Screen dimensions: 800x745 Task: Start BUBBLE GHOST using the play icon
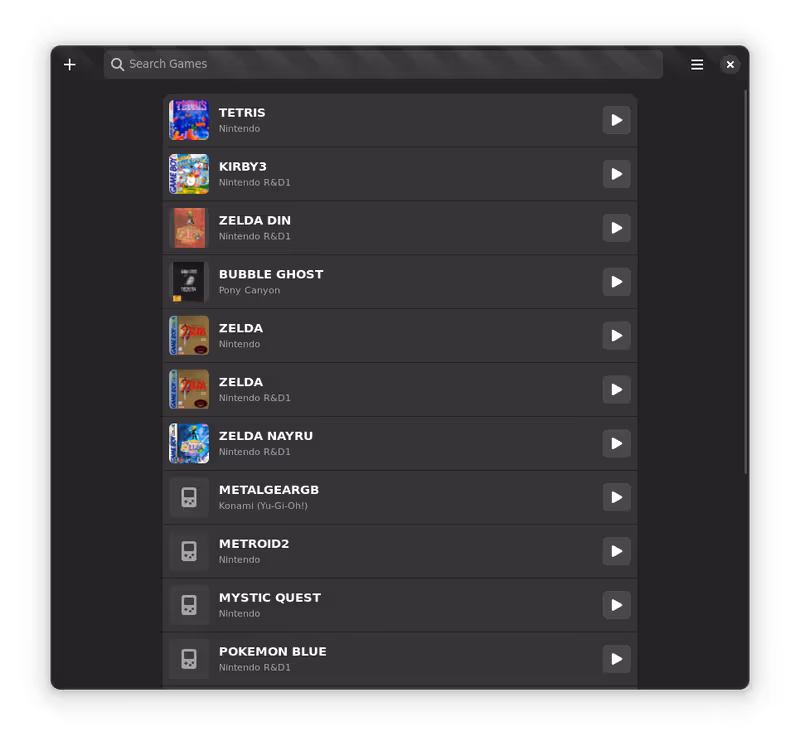tap(616, 282)
